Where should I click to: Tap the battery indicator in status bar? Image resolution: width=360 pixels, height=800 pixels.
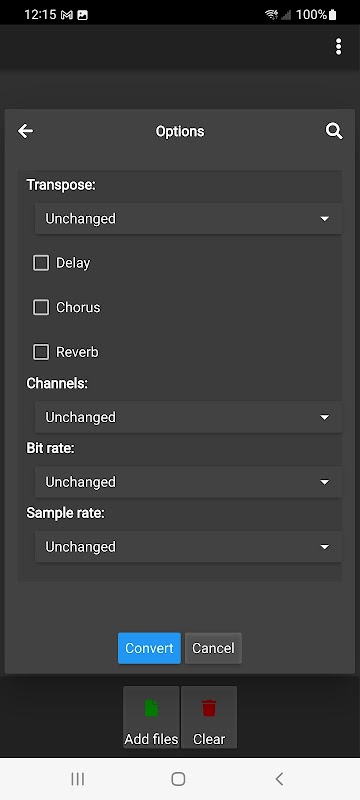[333, 14]
